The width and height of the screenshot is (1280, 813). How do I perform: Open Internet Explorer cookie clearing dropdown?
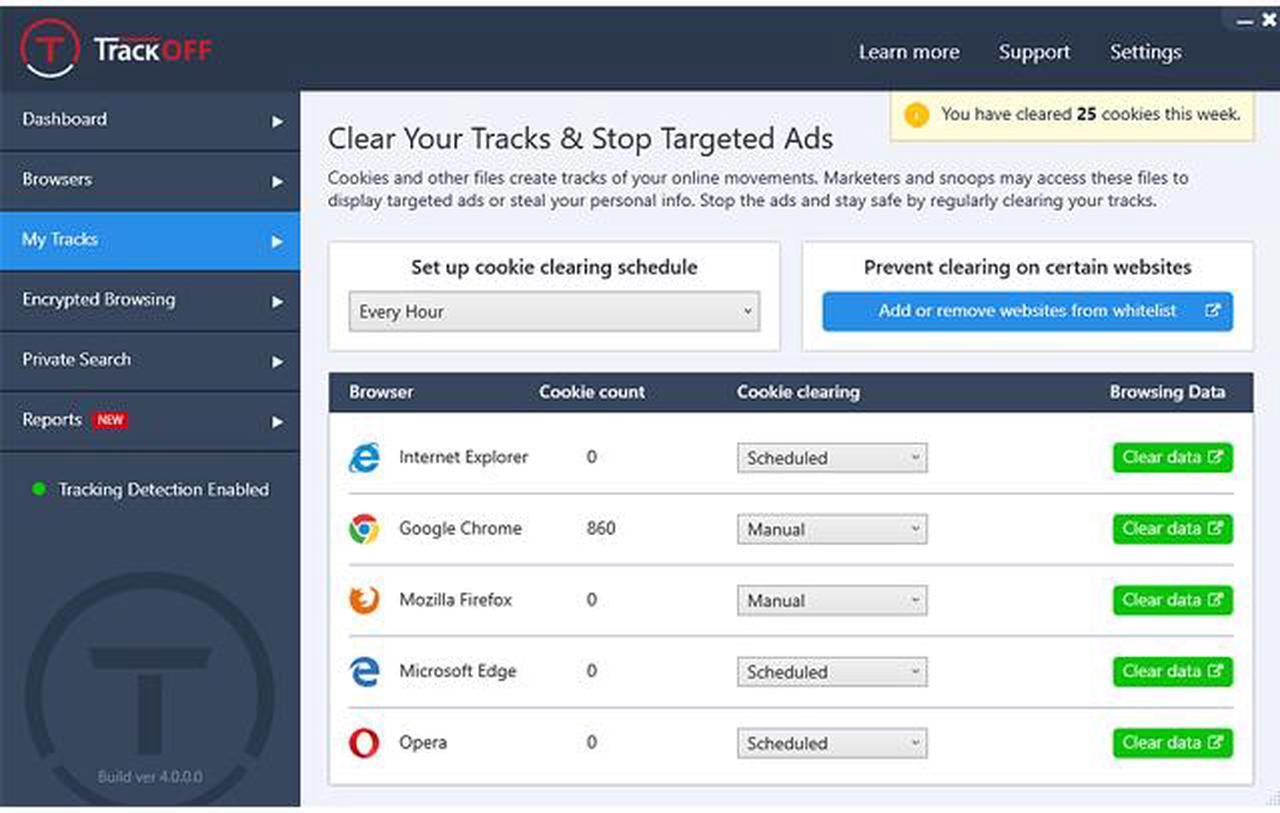pos(832,458)
